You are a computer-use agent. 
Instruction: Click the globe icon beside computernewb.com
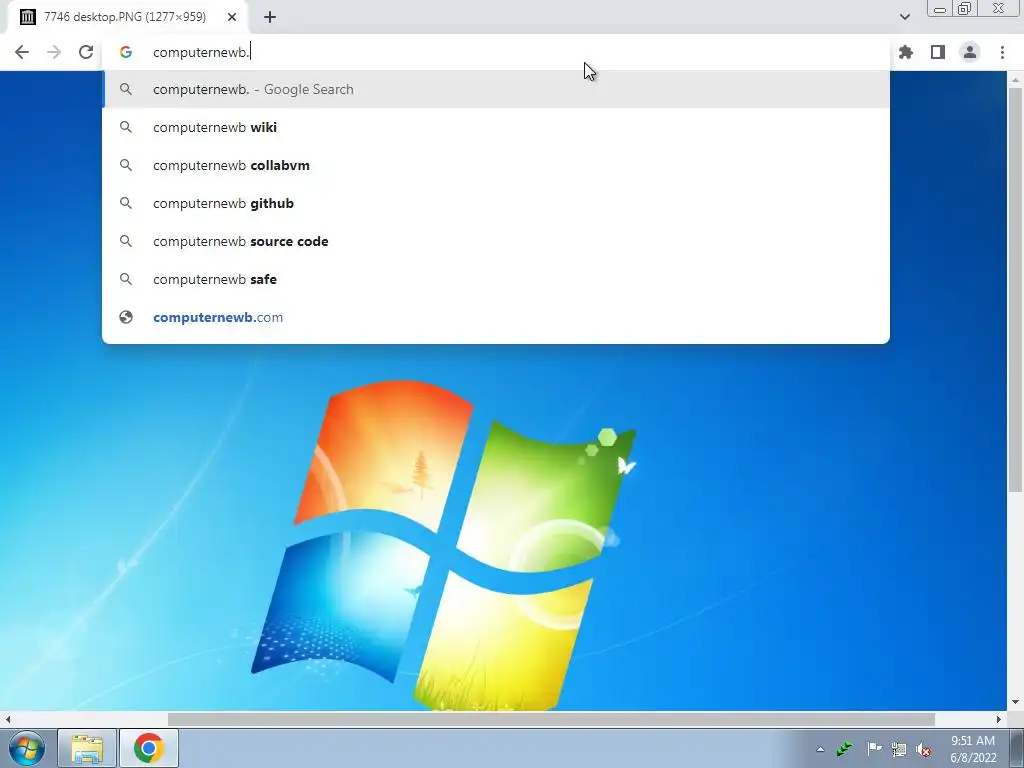pos(125,317)
